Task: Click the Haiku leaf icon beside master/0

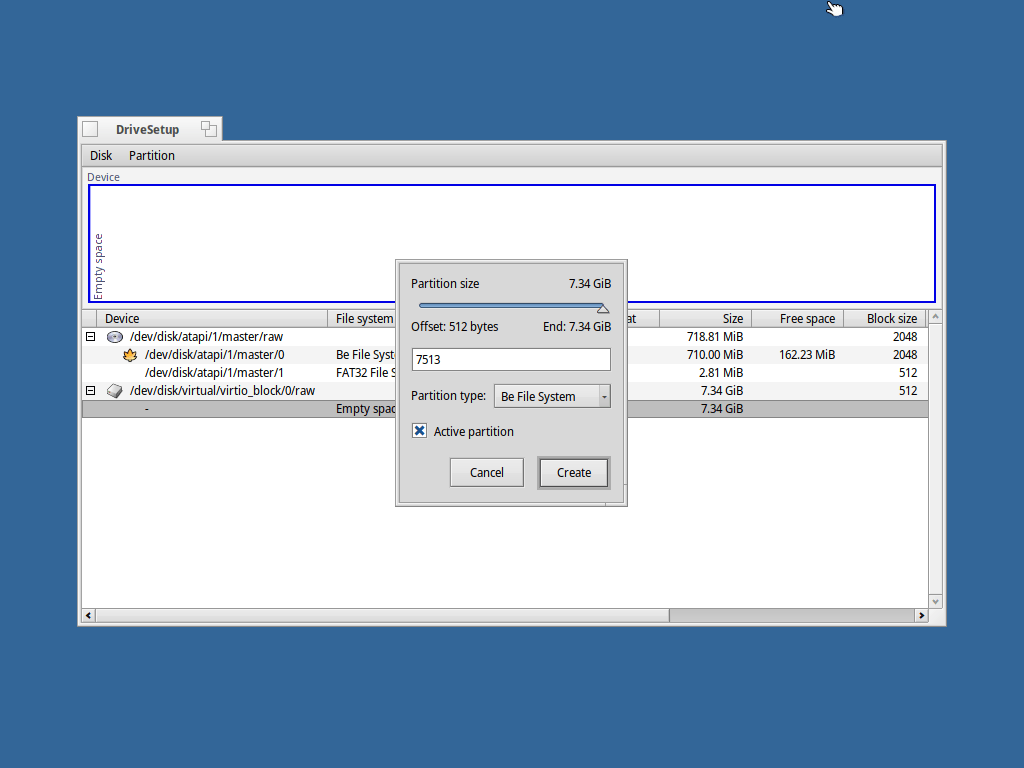Action: pos(130,355)
